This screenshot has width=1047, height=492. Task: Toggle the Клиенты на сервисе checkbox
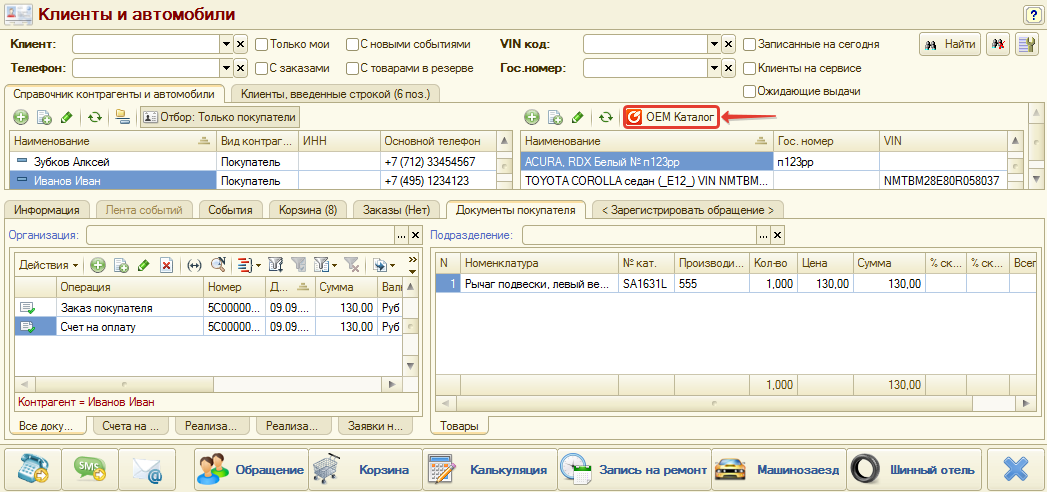click(x=750, y=67)
